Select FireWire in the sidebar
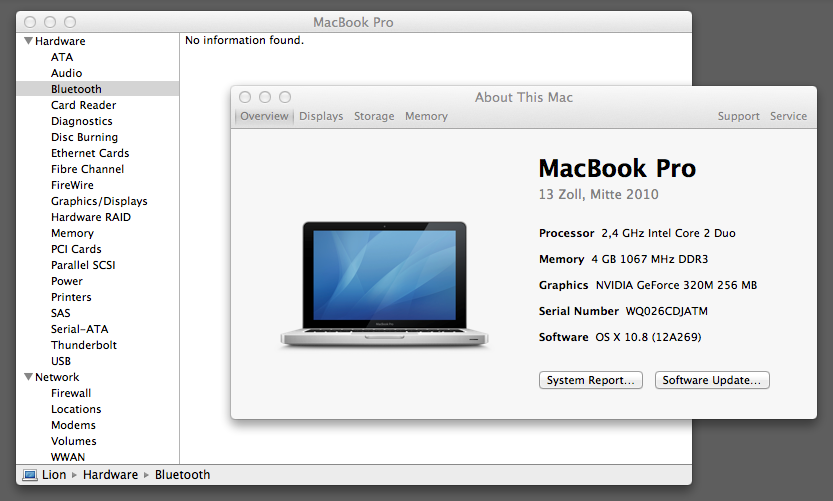 tap(72, 185)
